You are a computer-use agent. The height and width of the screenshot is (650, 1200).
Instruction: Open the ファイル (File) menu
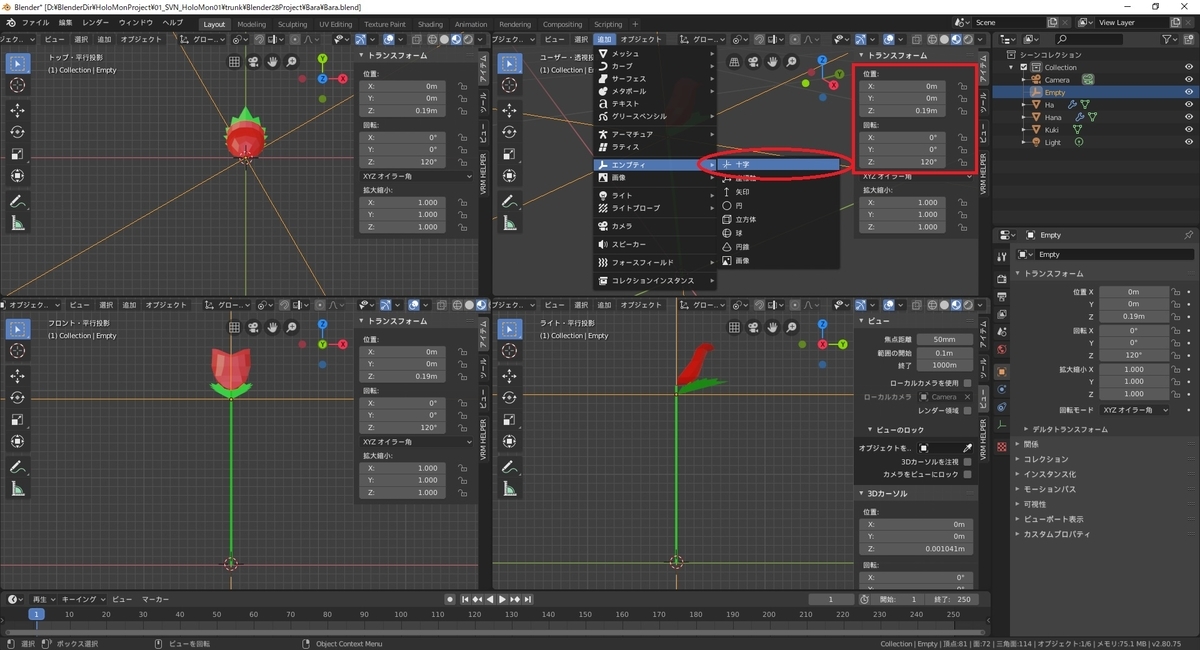pyautogui.click(x=35, y=22)
